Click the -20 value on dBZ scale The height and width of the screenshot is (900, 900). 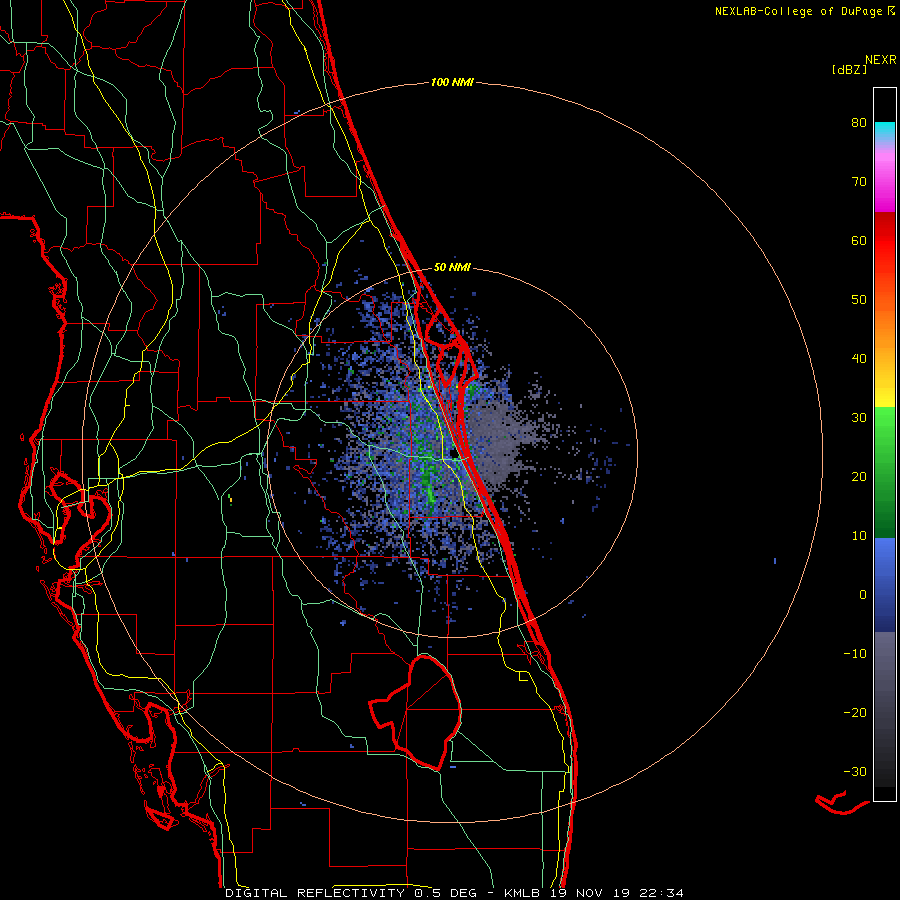click(855, 713)
